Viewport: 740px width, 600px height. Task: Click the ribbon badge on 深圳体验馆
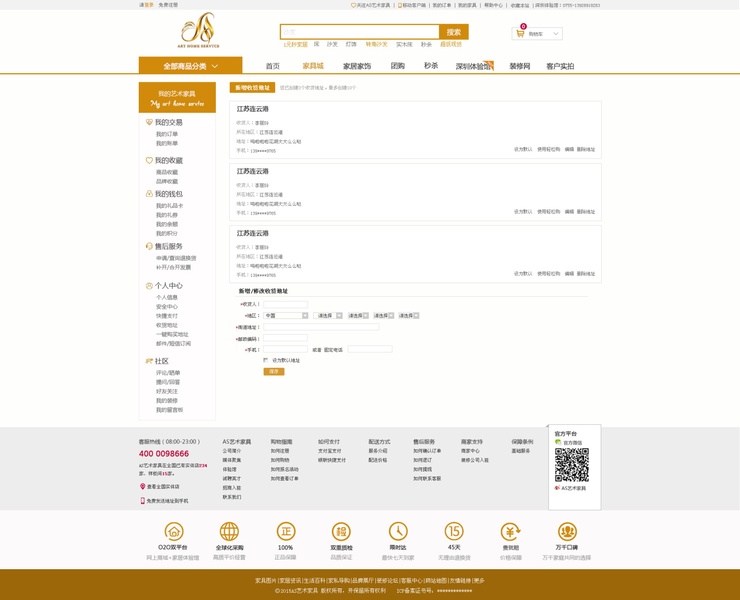pos(489,65)
